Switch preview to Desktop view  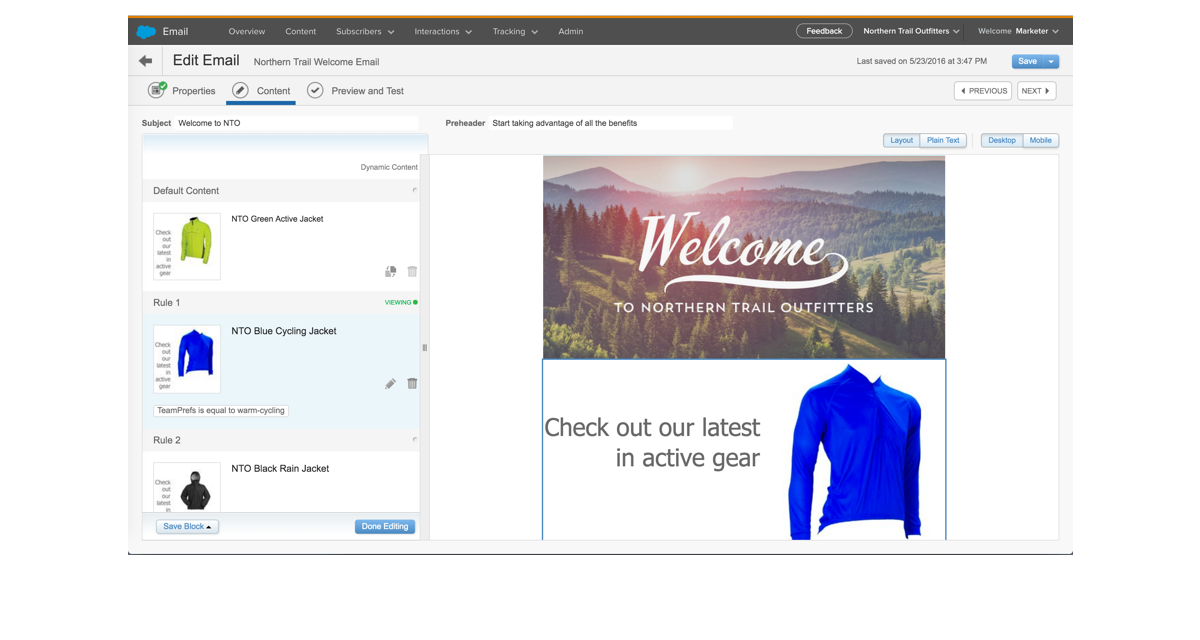point(1001,140)
